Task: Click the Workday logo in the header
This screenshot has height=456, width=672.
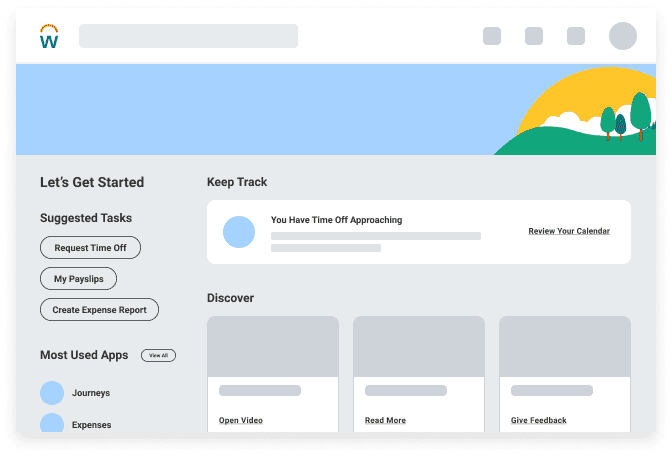Action: point(49,37)
